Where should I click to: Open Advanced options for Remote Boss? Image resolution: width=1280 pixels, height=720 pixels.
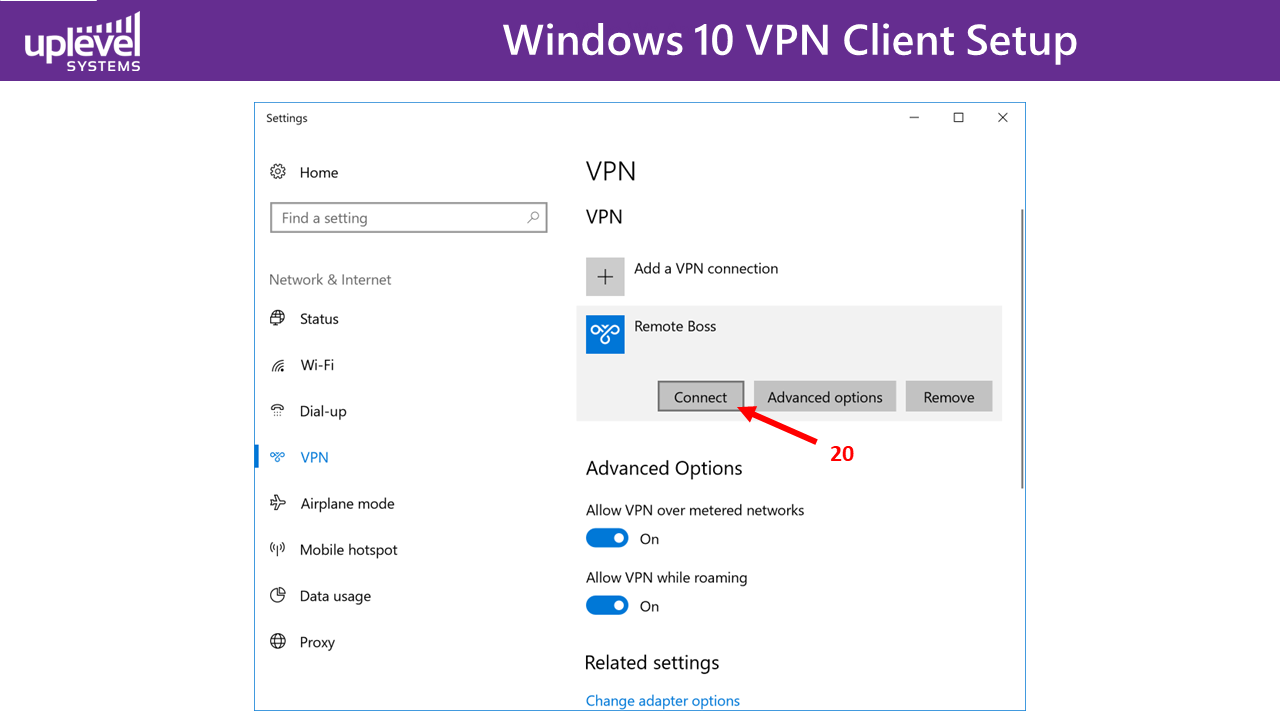click(x=825, y=396)
